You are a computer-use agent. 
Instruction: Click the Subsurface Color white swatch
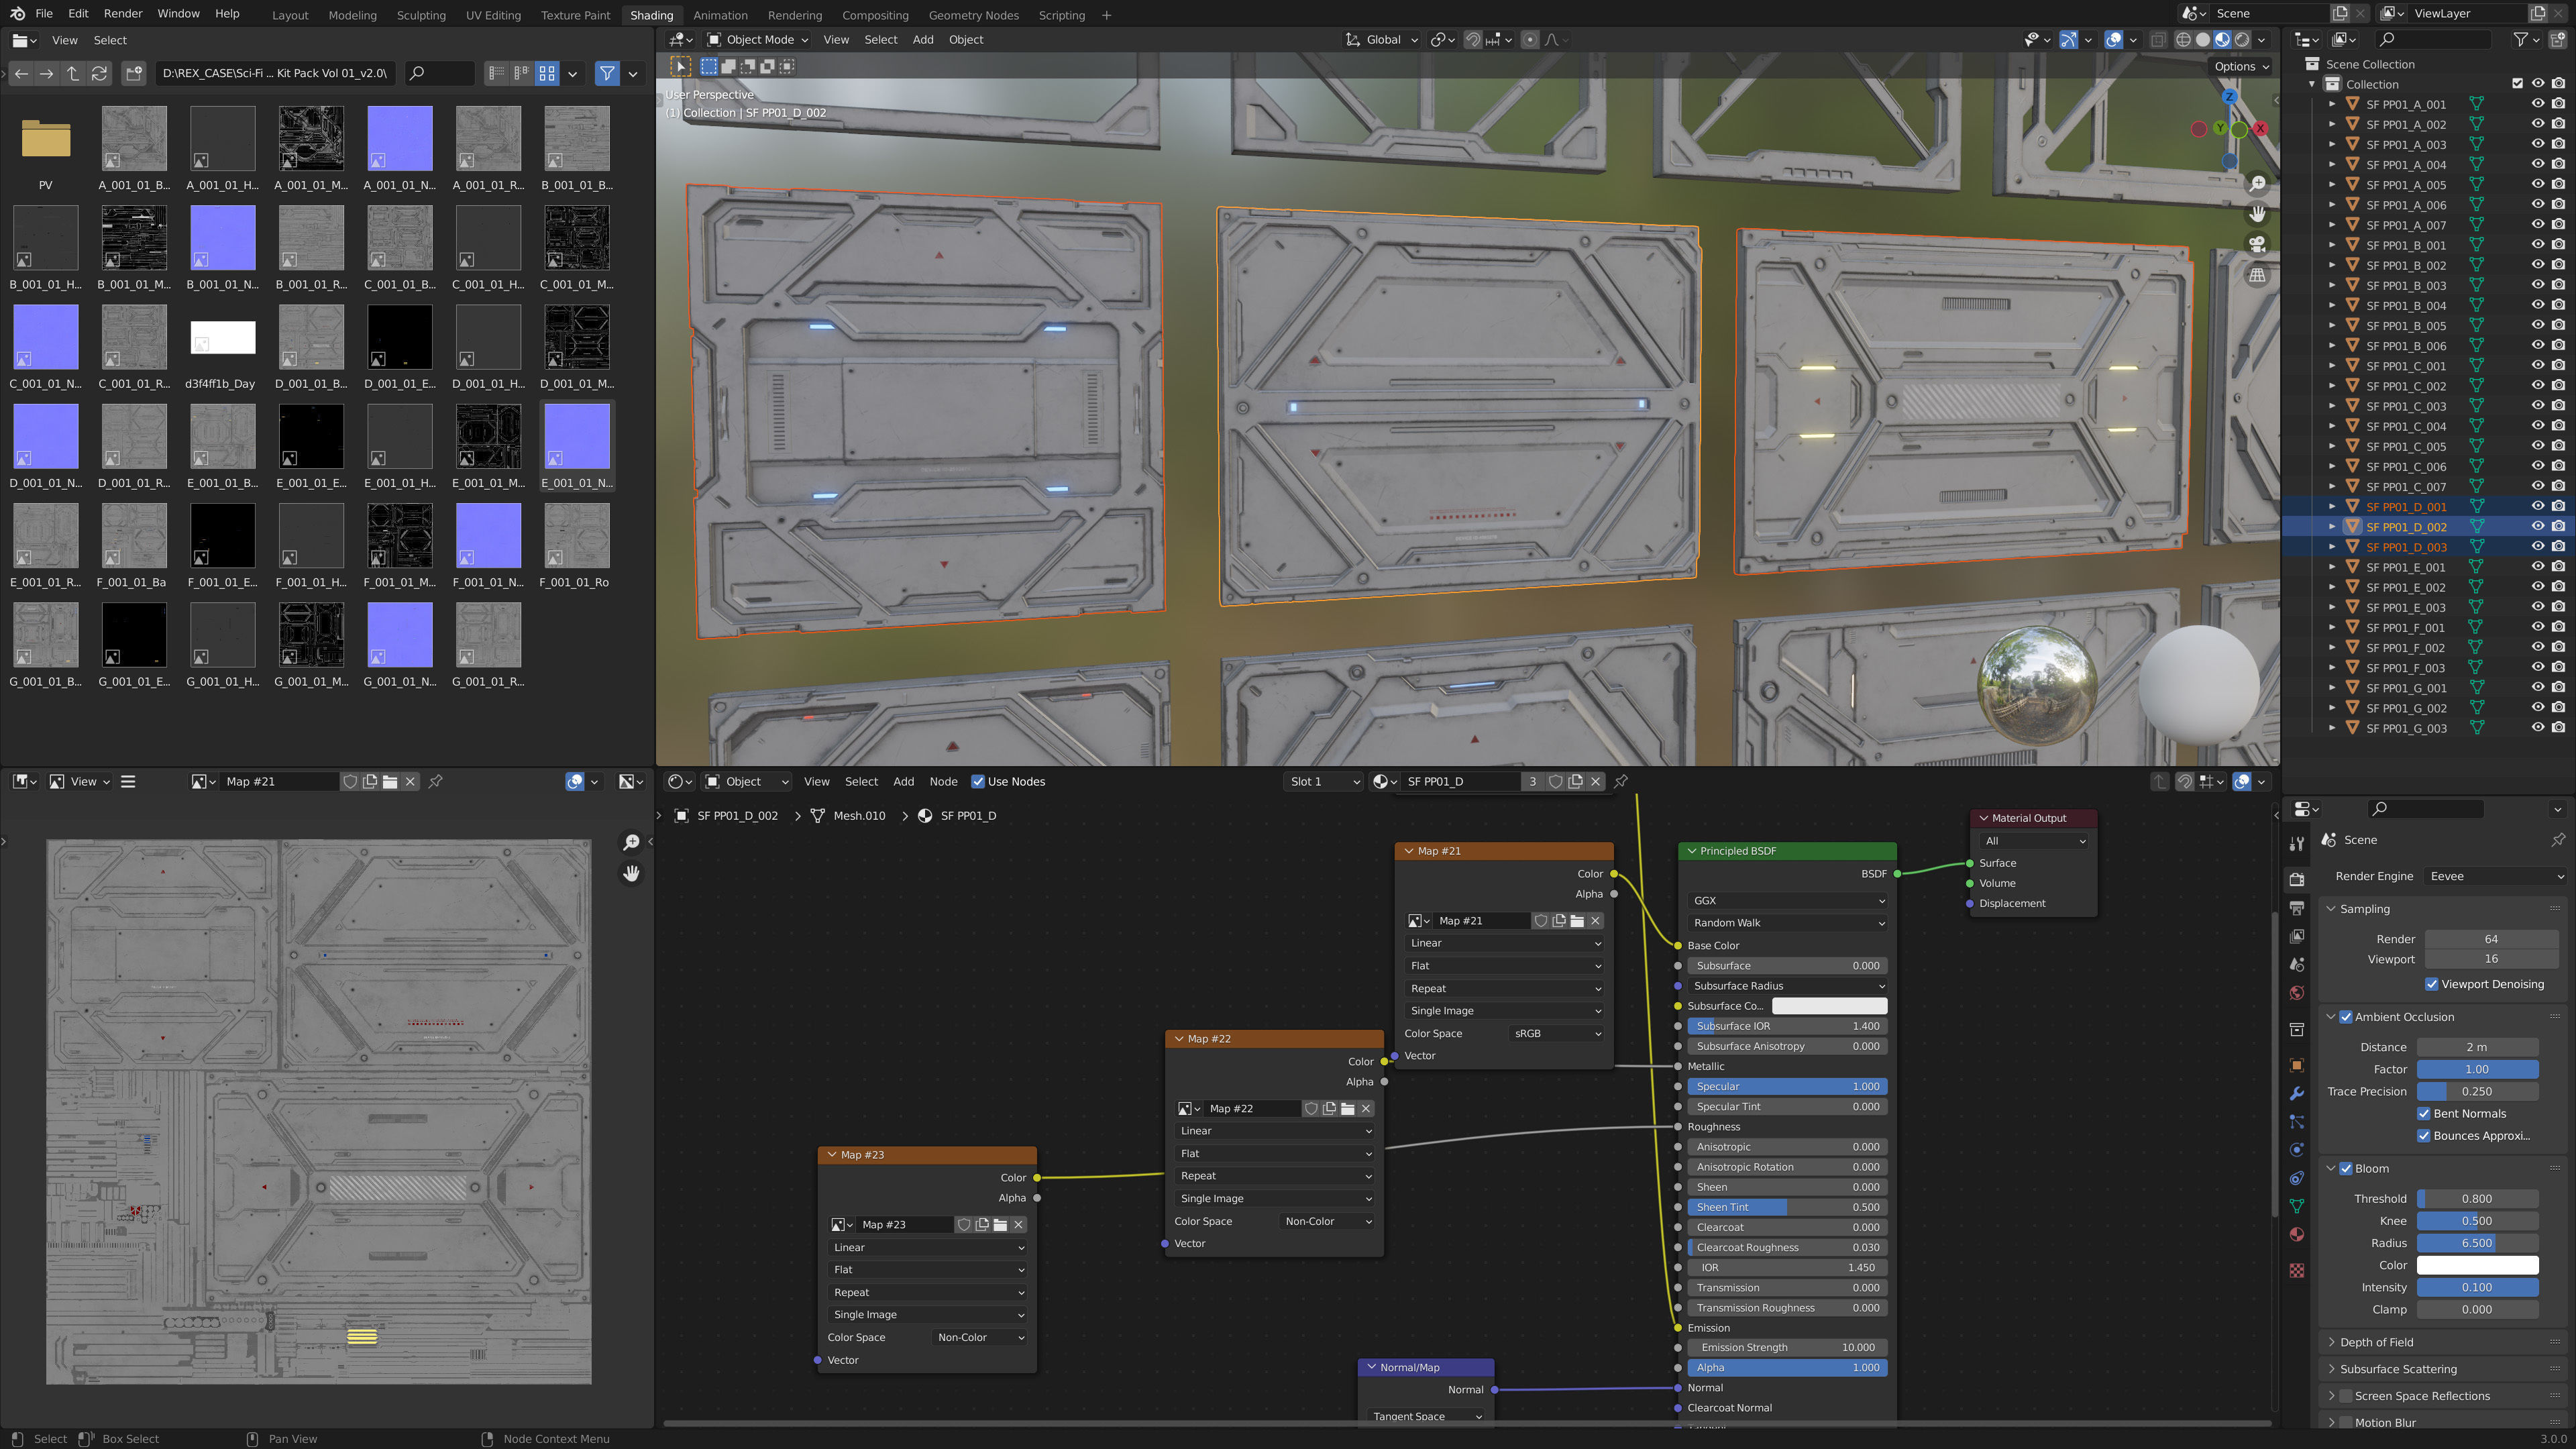point(1829,1006)
